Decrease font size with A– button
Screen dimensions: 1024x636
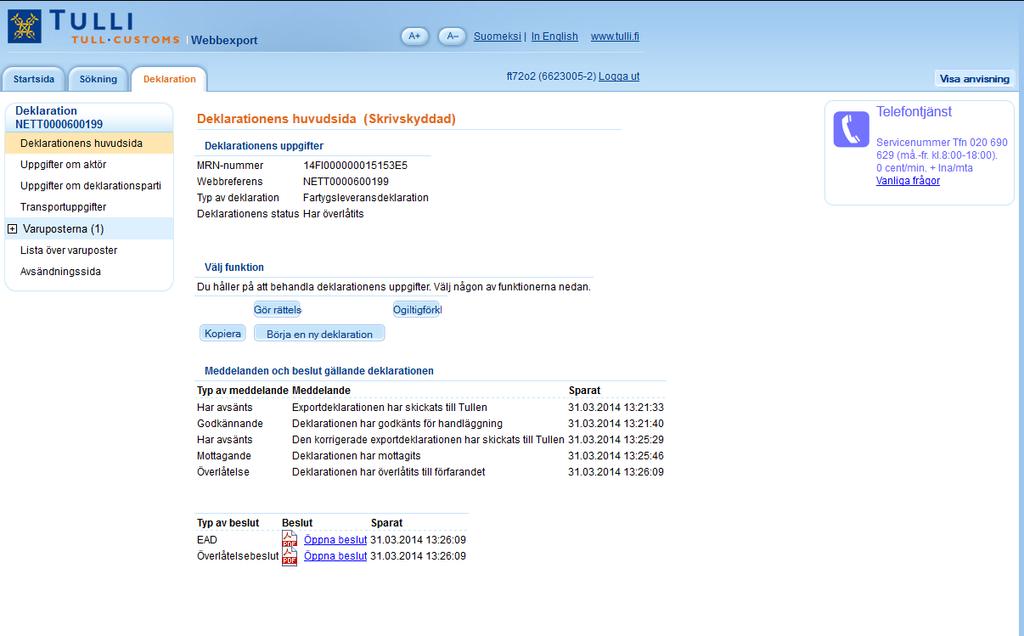[452, 37]
